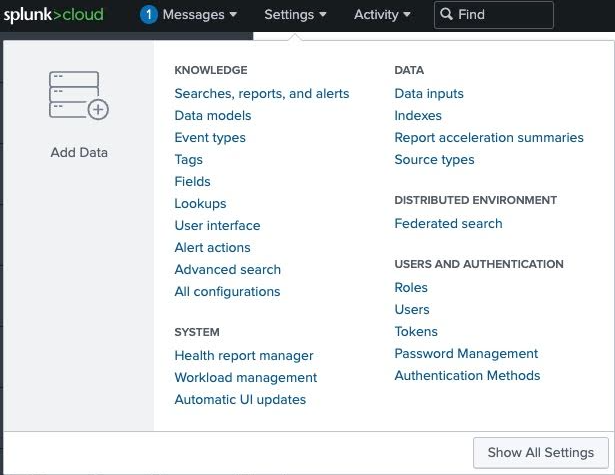Go to Data models settings
The width and height of the screenshot is (615, 475).
pos(212,115)
